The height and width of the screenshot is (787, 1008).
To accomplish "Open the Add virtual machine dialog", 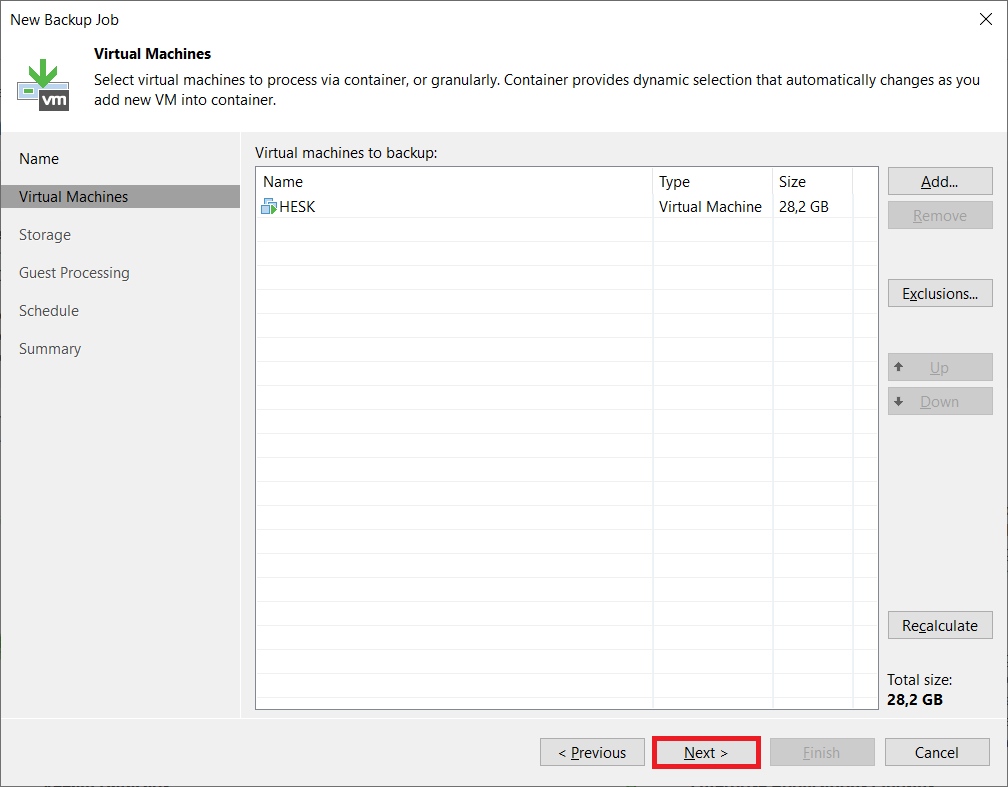I will (x=939, y=181).
